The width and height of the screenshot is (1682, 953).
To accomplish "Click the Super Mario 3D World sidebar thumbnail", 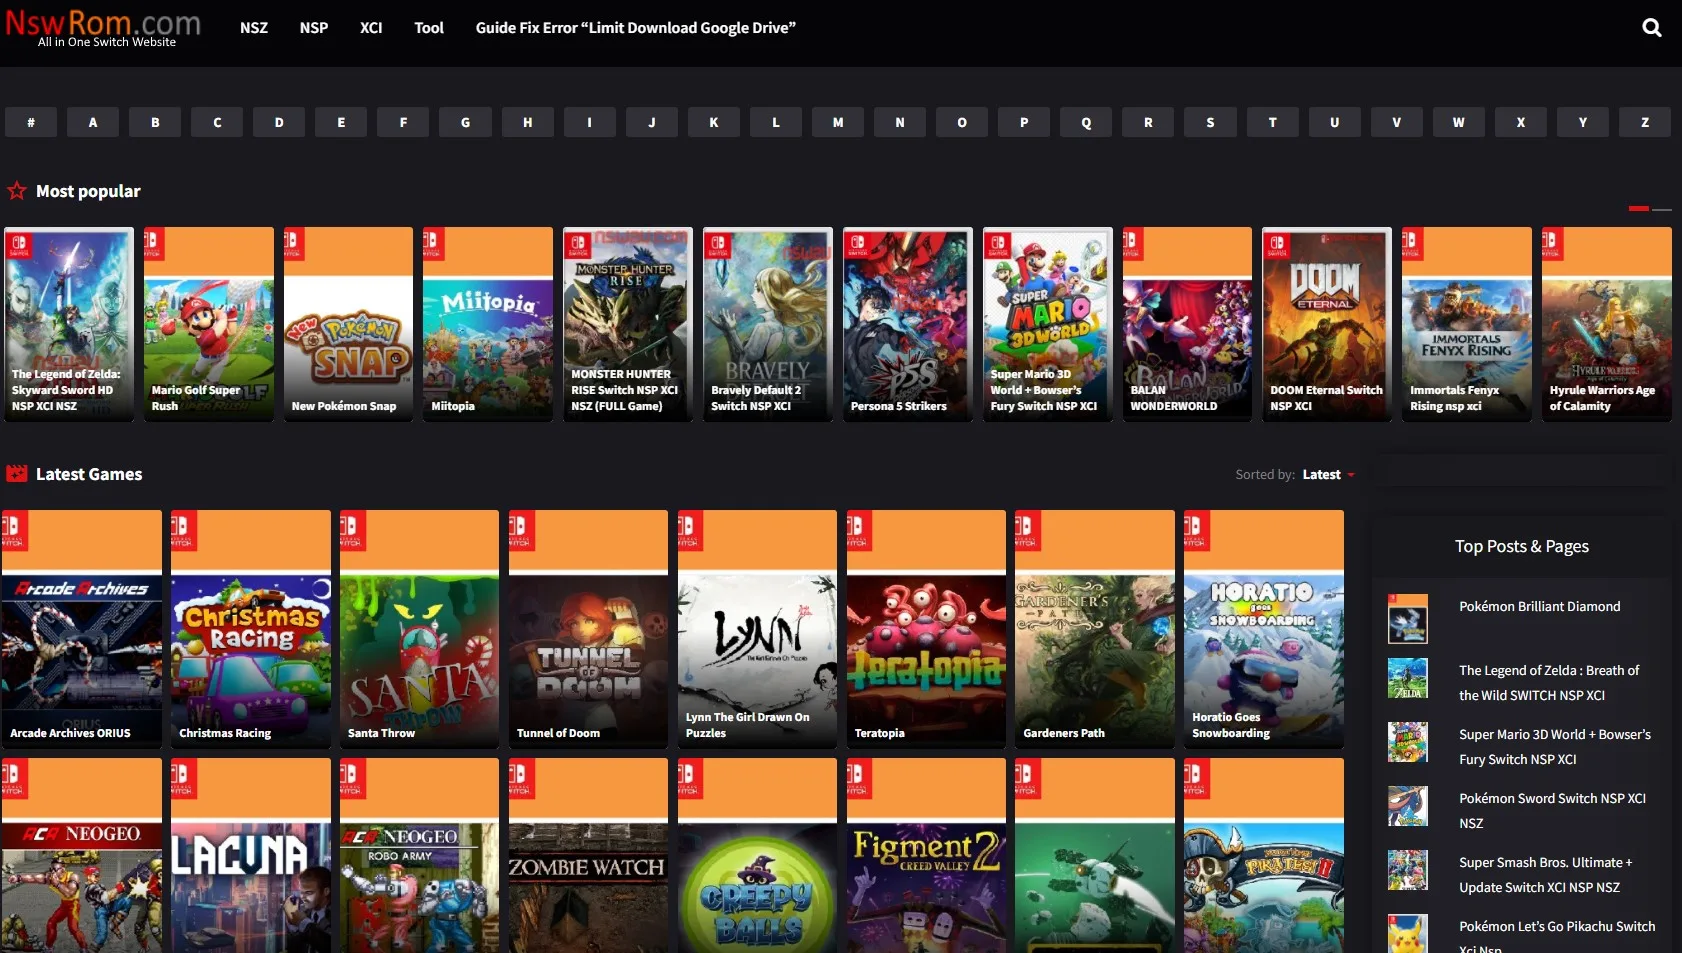I will [x=1408, y=742].
